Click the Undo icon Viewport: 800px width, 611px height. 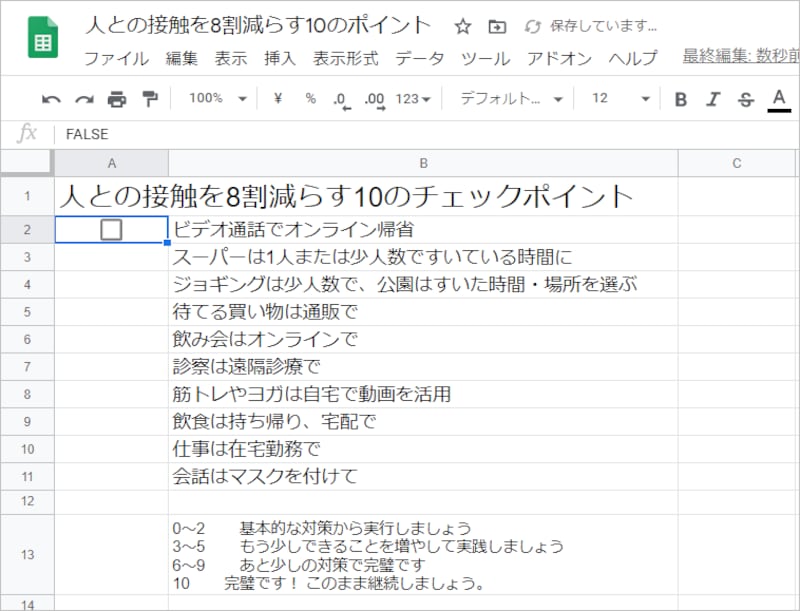[x=51, y=99]
